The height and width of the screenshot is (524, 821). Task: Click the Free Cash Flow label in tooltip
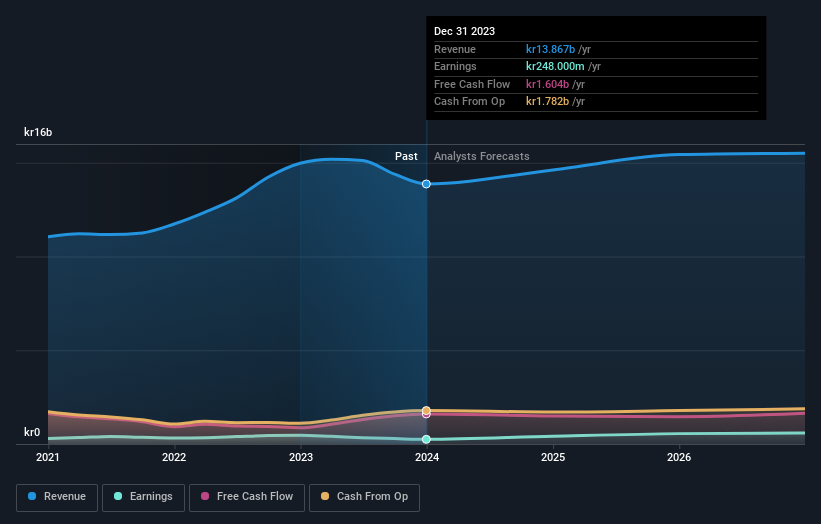tap(472, 84)
